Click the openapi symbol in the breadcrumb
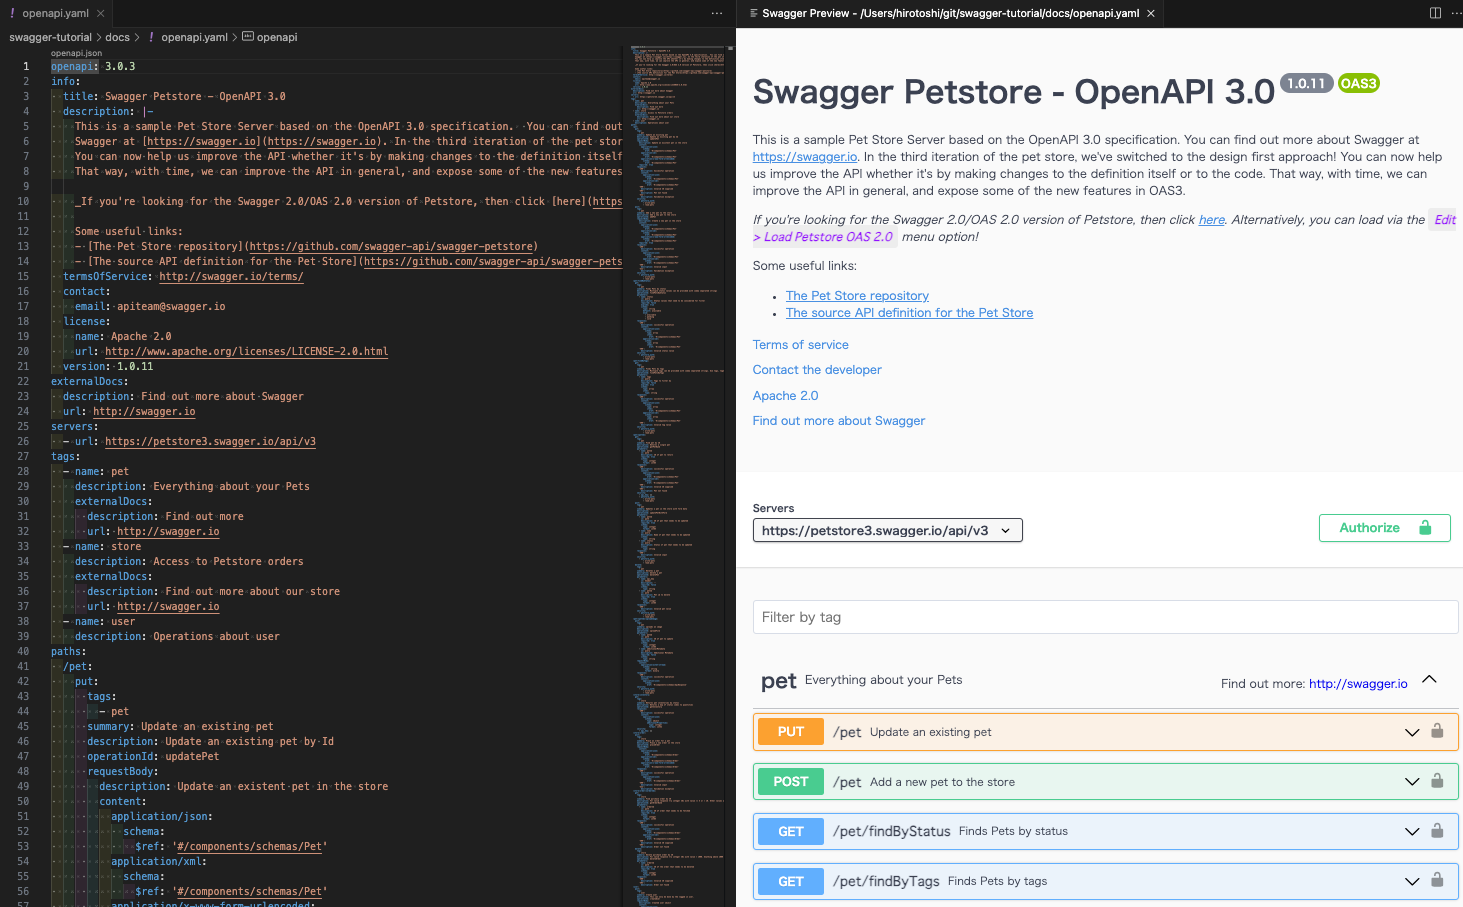 (269, 37)
